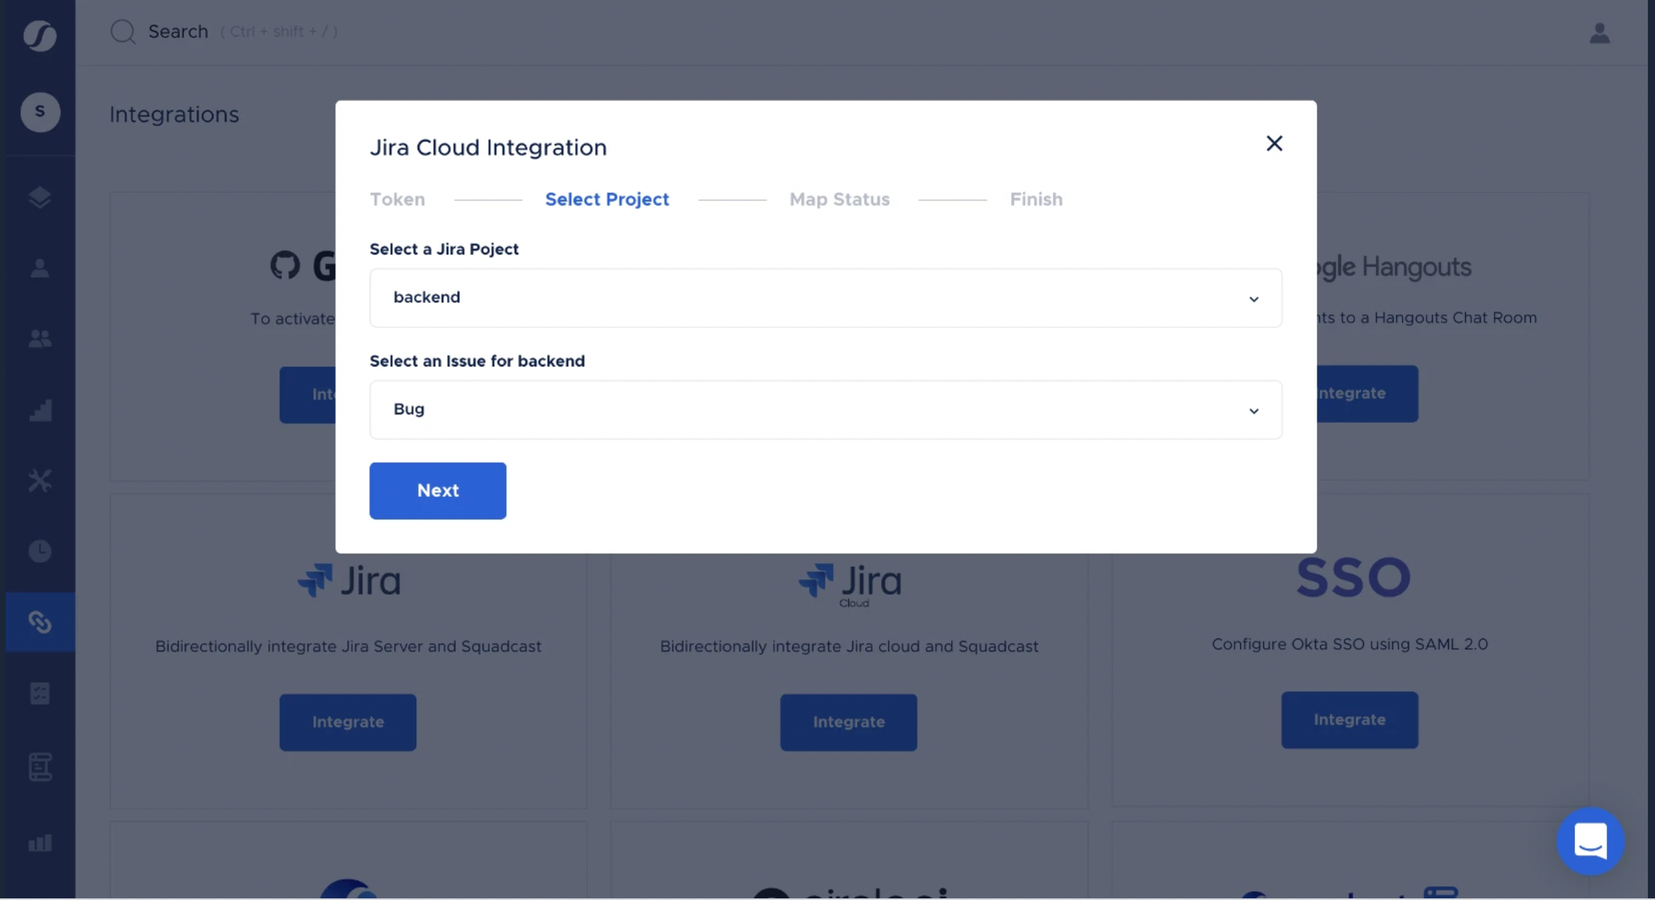The height and width of the screenshot is (900, 1655).
Task: Click the Jira Cloud logo
Action: coord(850,584)
